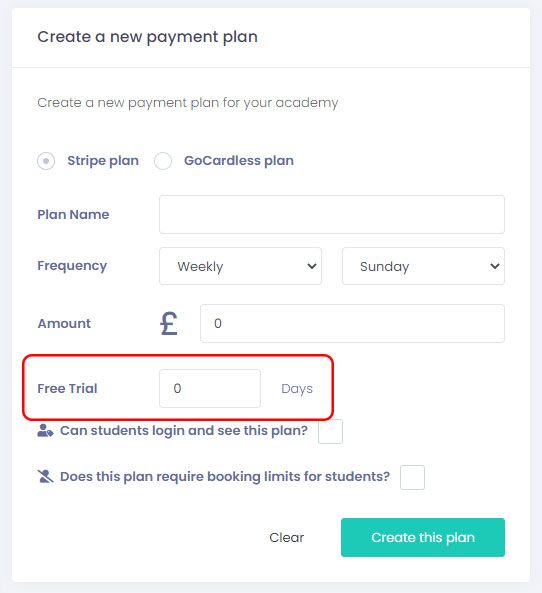Click the Days label next to Free Trial
Viewport: 542px width, 593px height.
click(297, 389)
